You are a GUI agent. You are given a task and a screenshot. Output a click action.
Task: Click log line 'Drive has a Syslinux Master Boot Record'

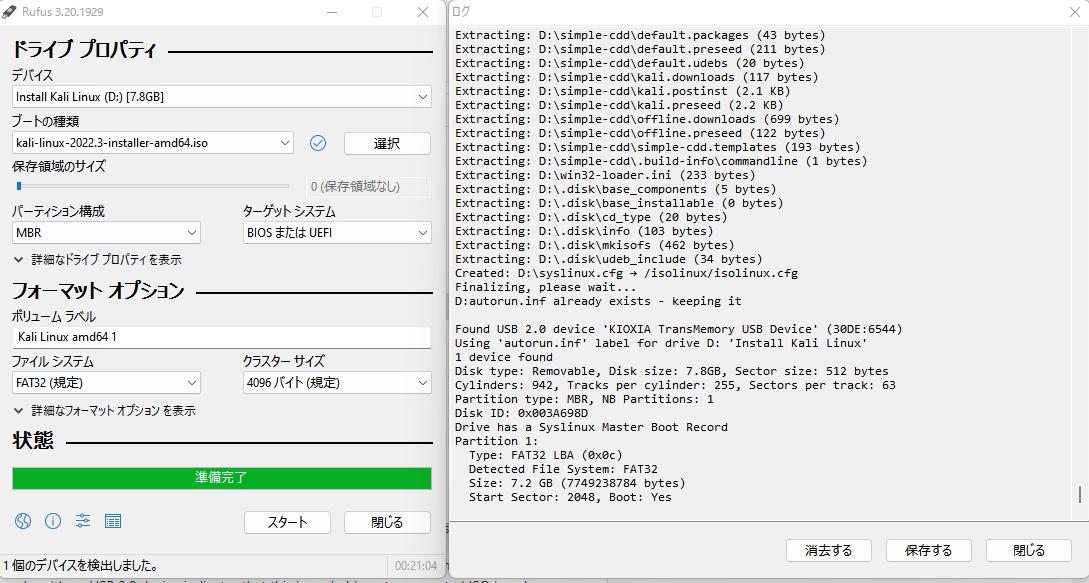[591, 427]
